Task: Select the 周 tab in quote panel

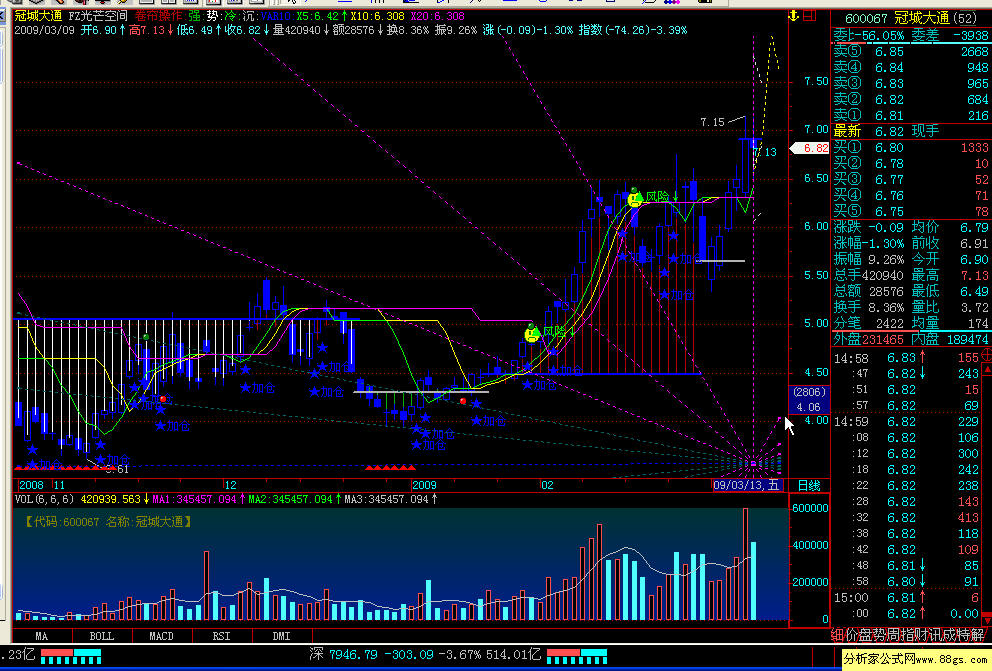Action: [893, 635]
